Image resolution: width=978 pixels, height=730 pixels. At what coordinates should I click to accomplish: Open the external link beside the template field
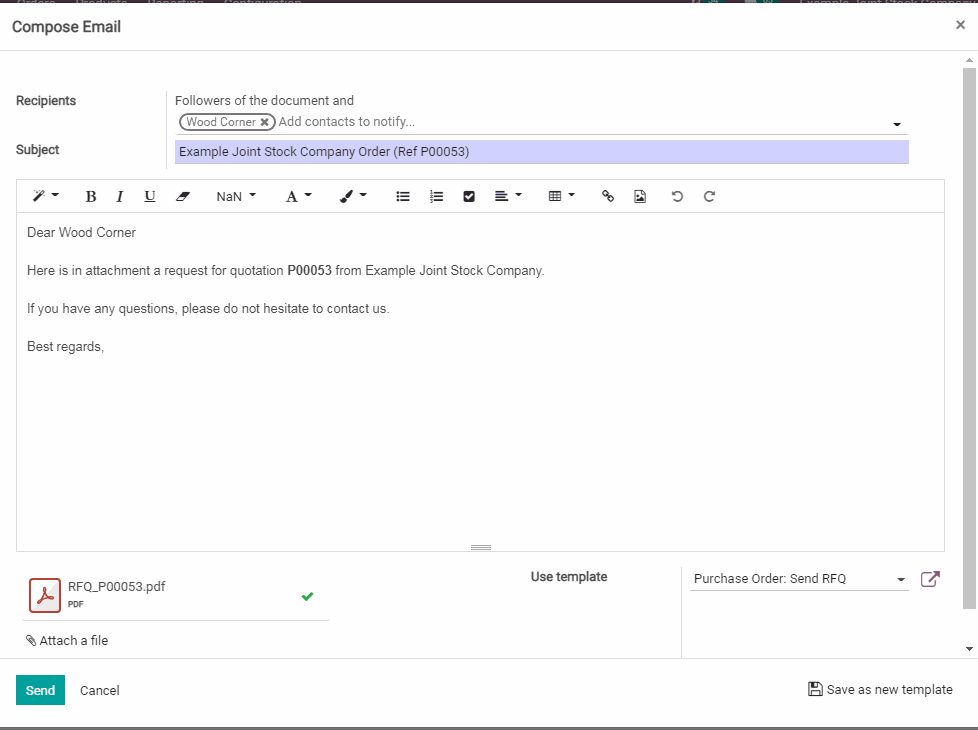(x=930, y=579)
